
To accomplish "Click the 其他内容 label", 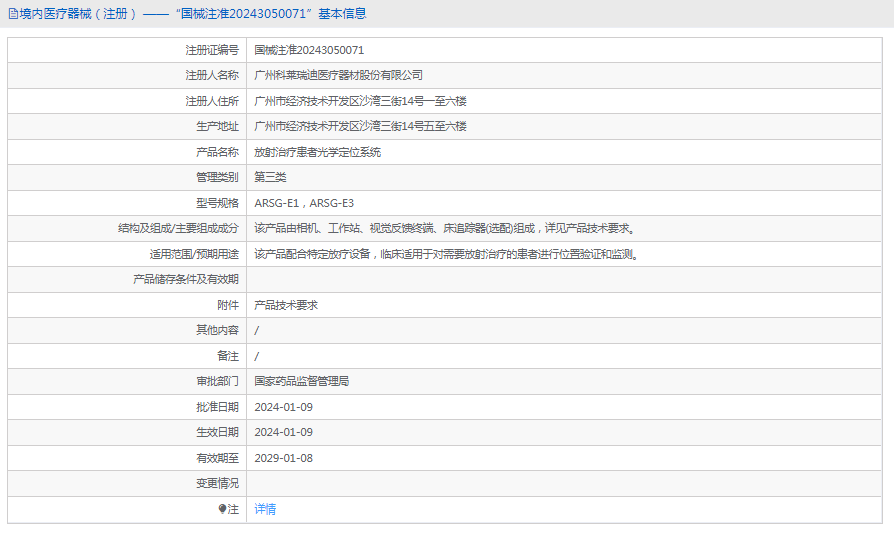I will 217,330.
